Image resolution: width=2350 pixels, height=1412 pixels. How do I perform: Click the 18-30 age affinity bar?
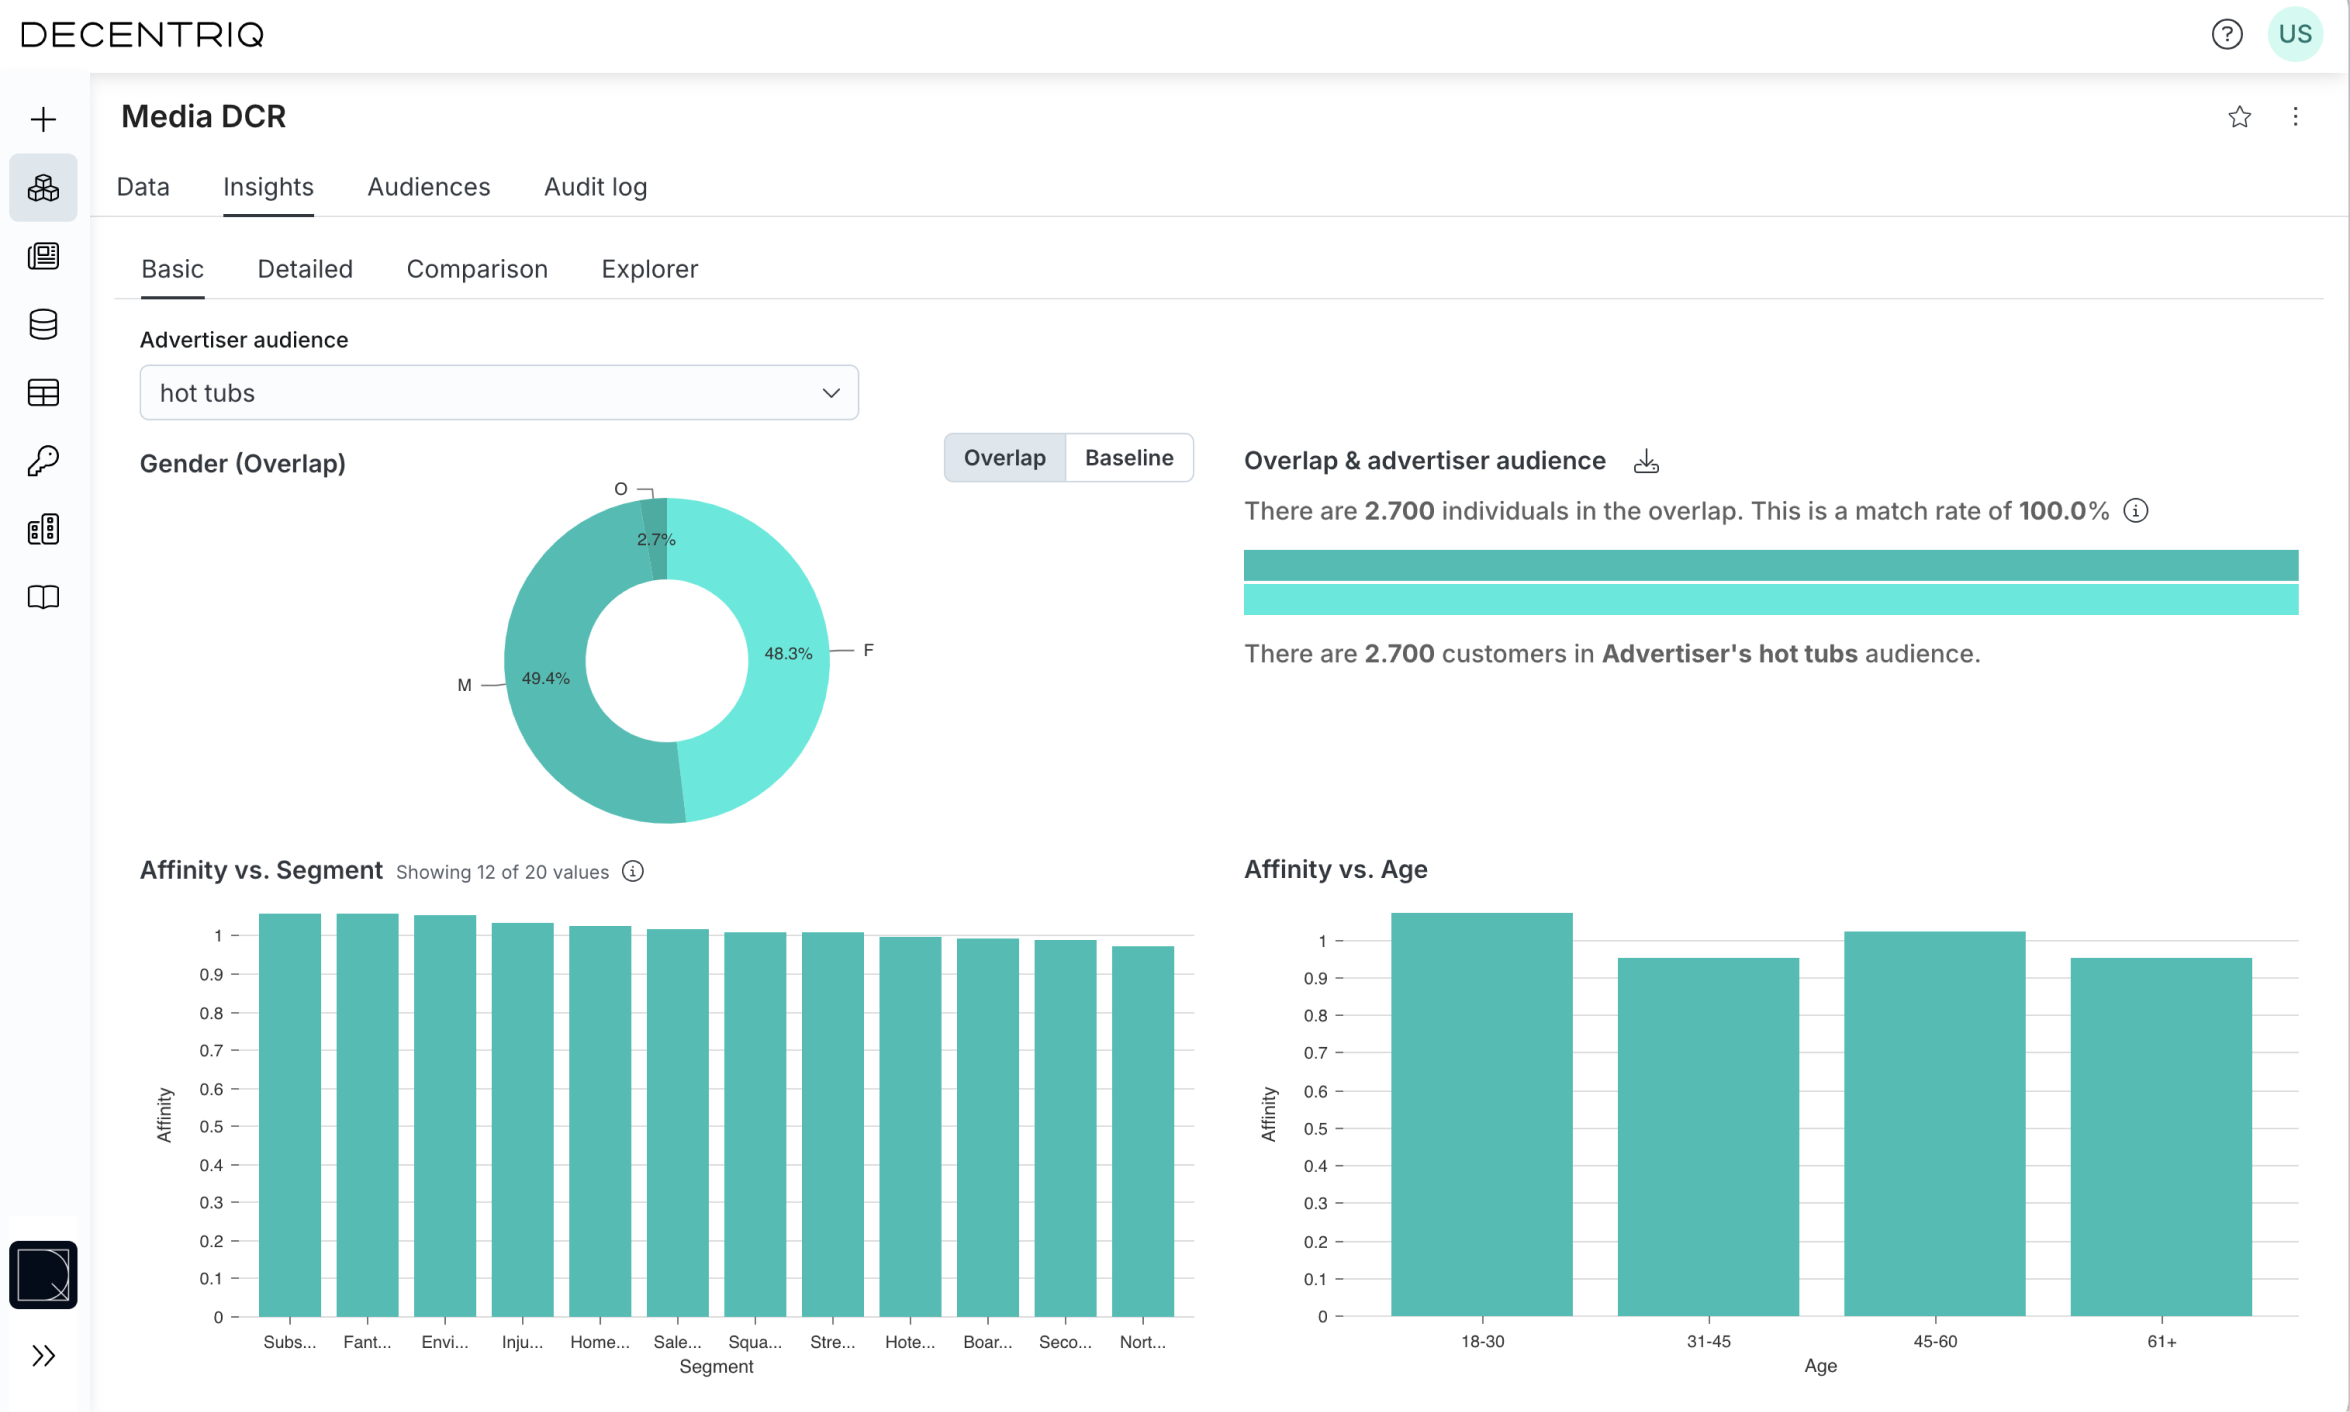click(x=1482, y=1114)
